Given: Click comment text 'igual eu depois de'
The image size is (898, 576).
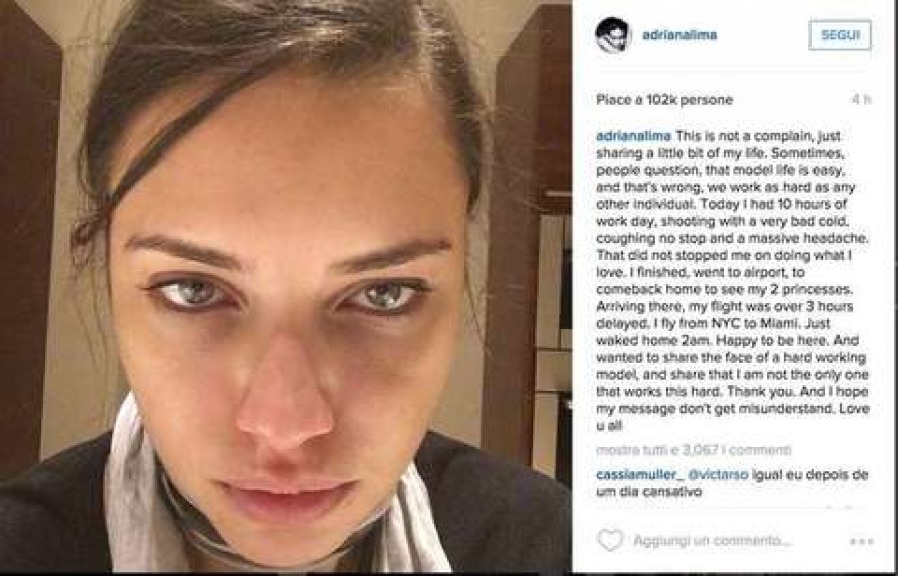Looking at the screenshot, I should point(810,475).
